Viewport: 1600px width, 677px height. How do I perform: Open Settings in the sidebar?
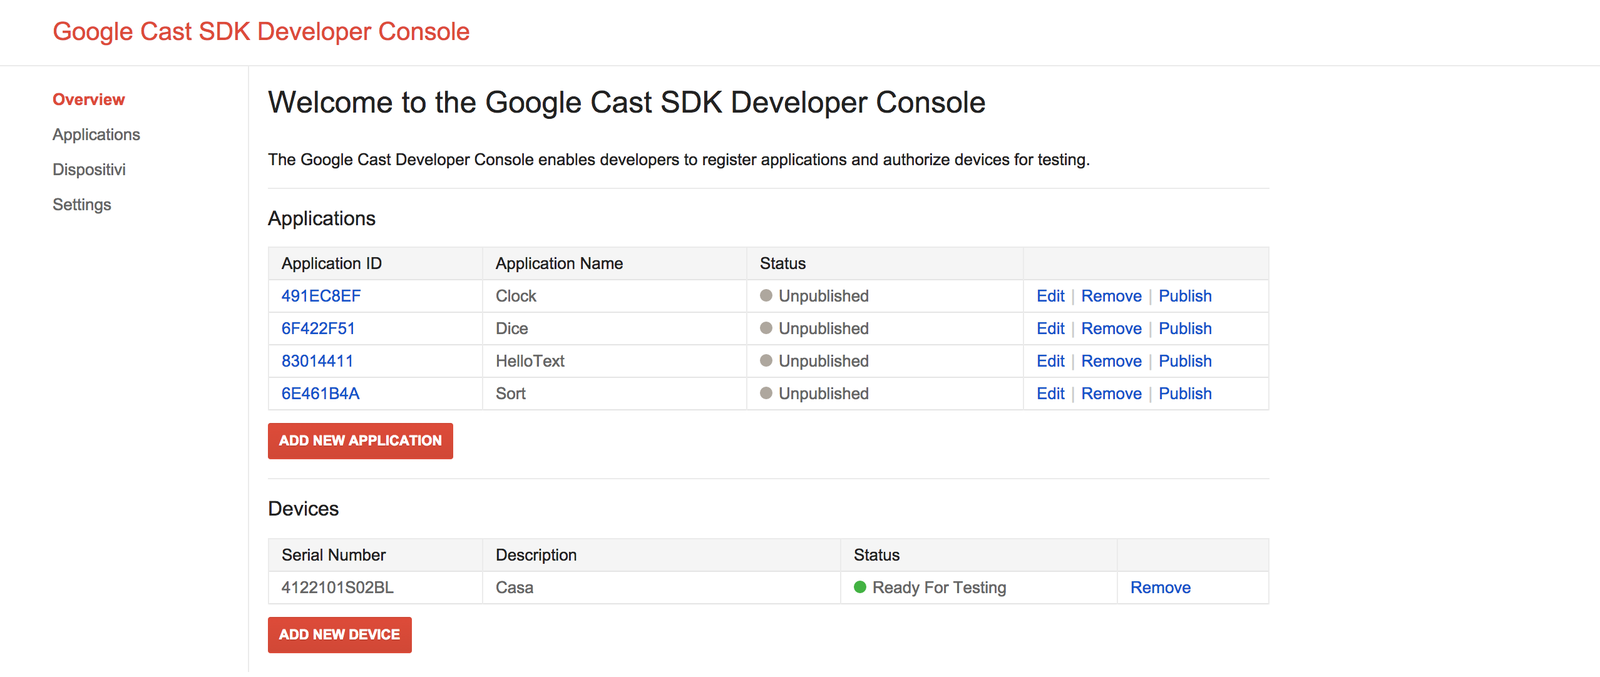tap(82, 205)
